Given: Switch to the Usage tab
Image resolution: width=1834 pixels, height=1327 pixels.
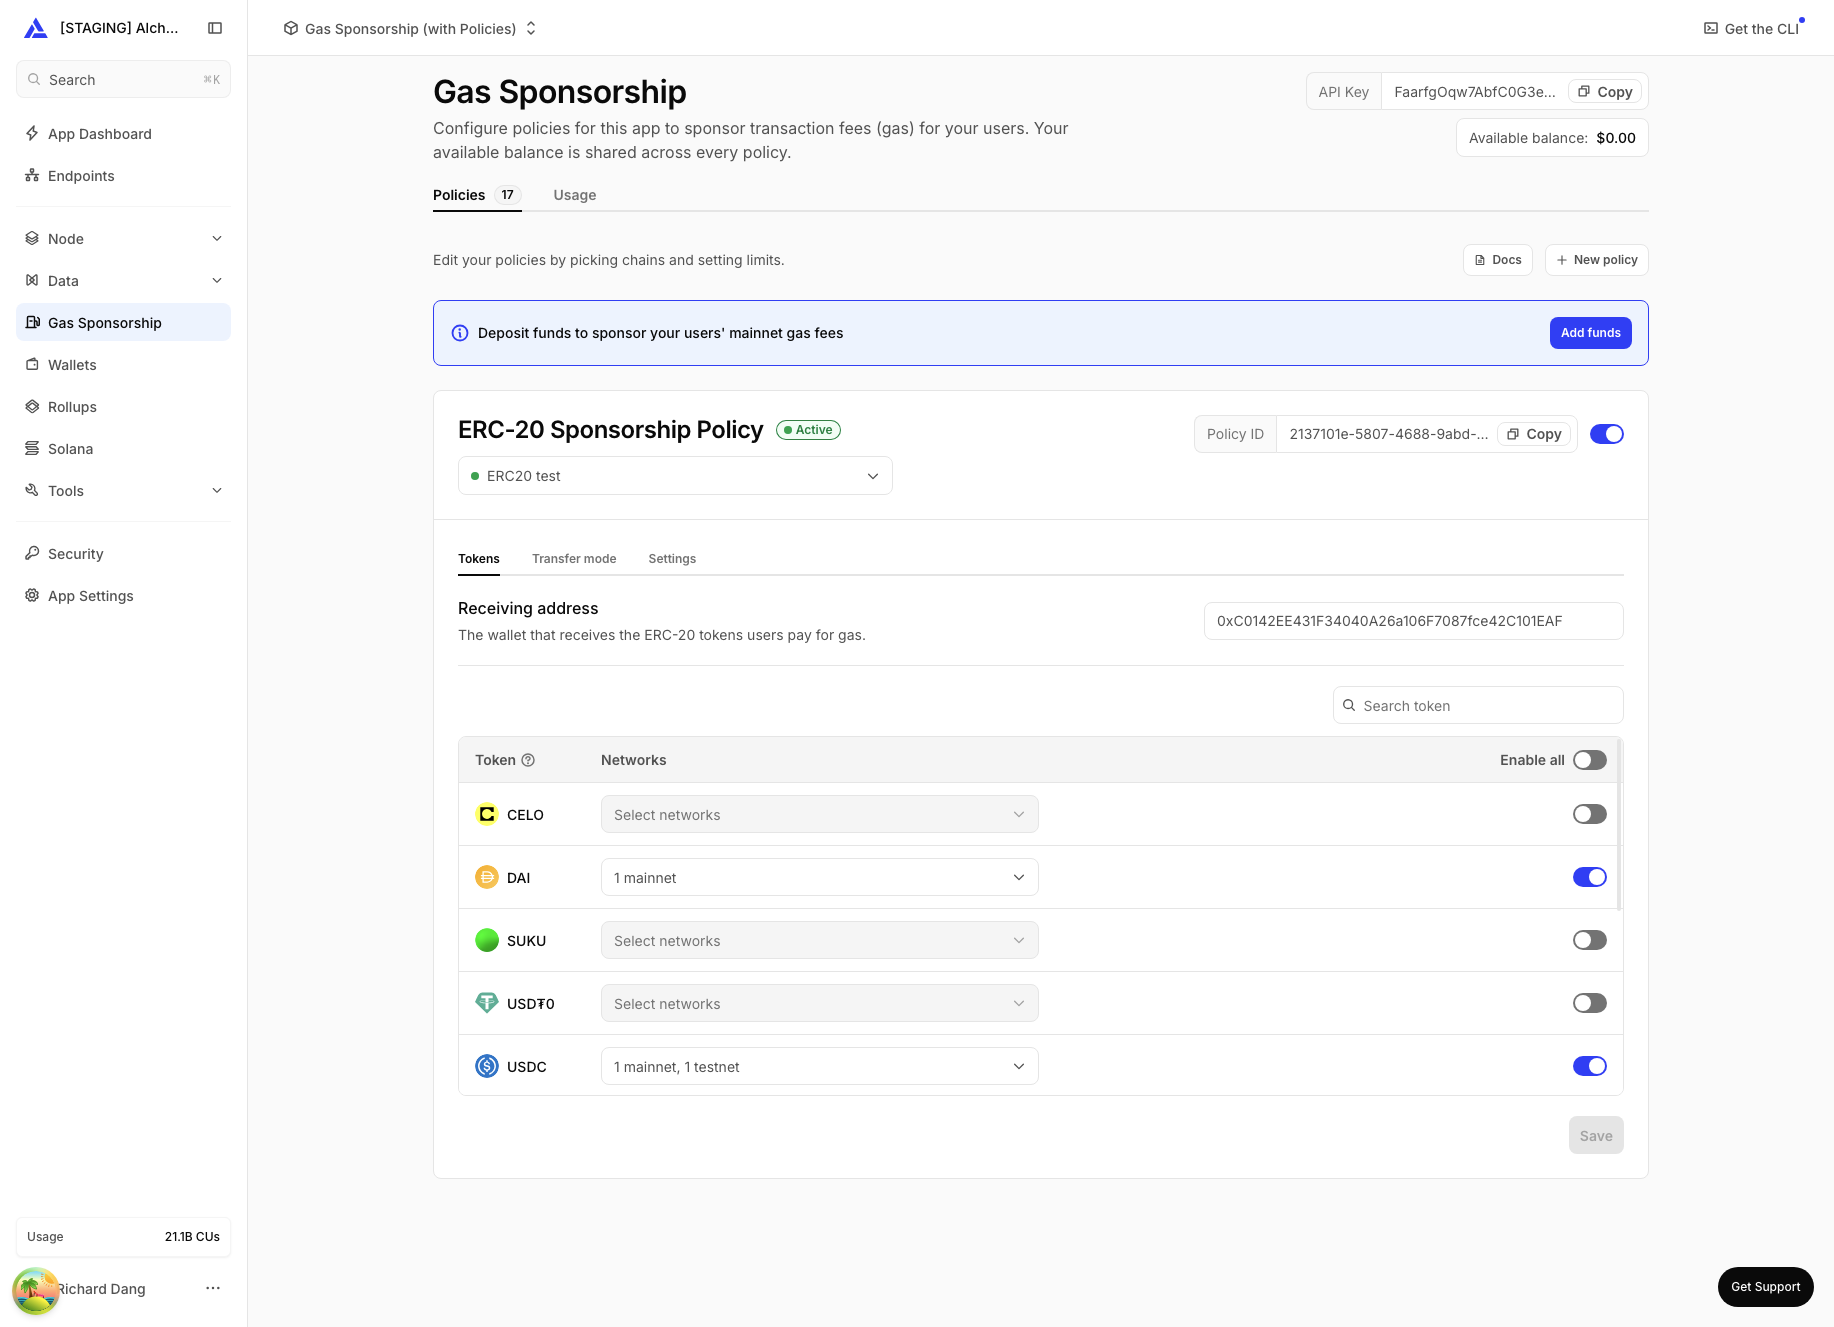Looking at the screenshot, I should [x=575, y=195].
